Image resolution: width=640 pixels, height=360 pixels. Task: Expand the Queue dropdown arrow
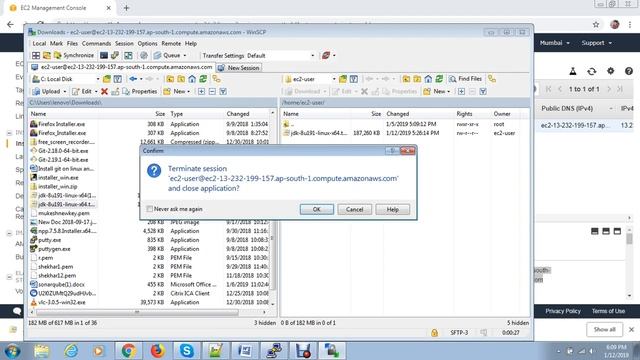(185, 56)
